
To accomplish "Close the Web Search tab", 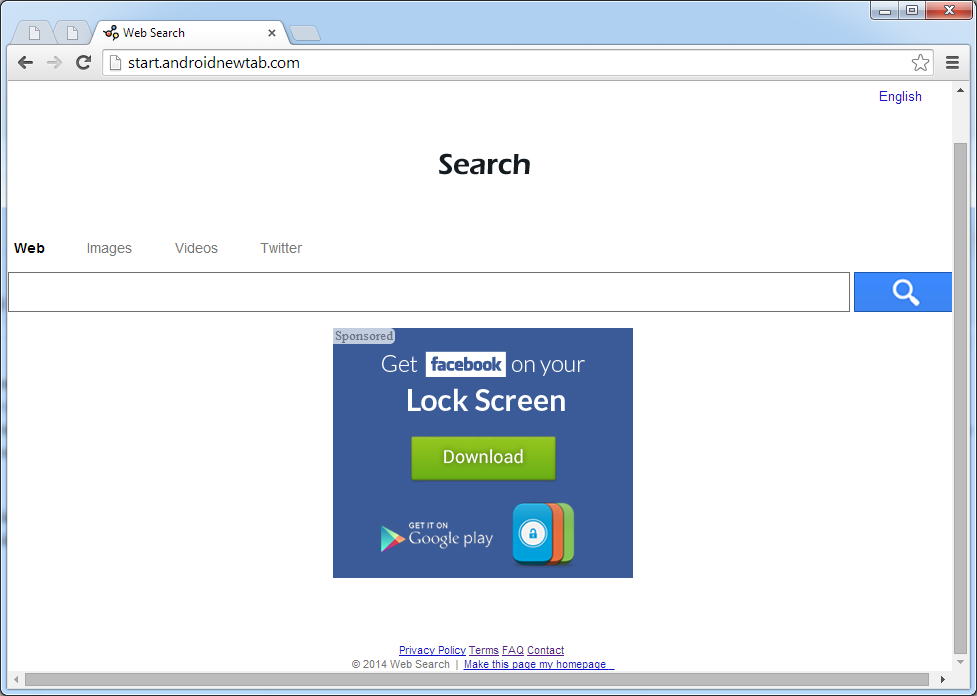I will pos(272,33).
